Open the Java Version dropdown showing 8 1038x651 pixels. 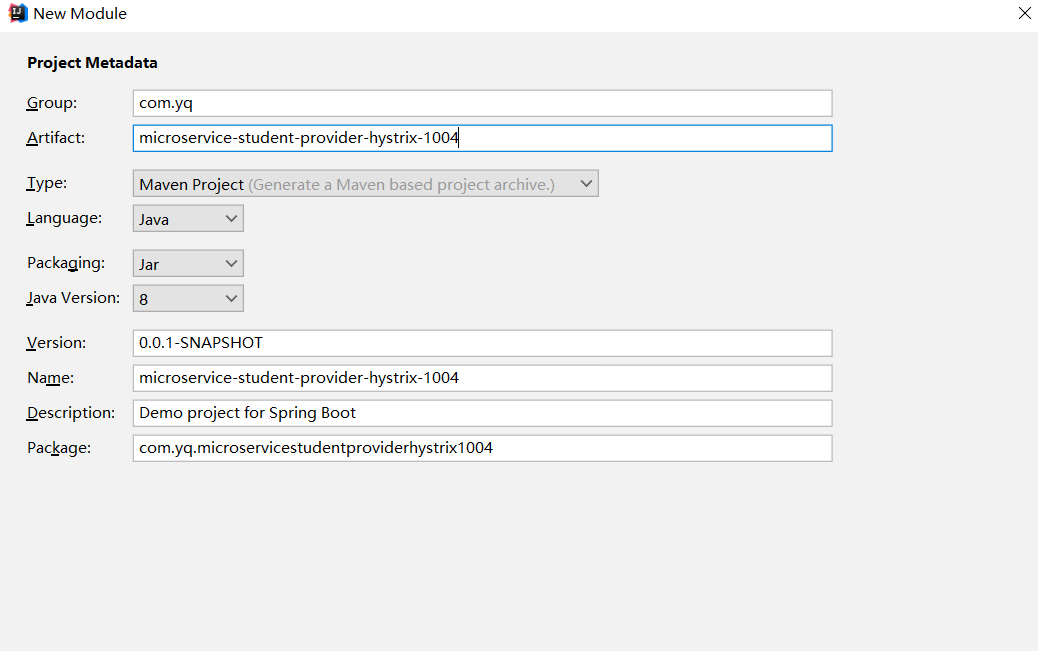pos(188,299)
